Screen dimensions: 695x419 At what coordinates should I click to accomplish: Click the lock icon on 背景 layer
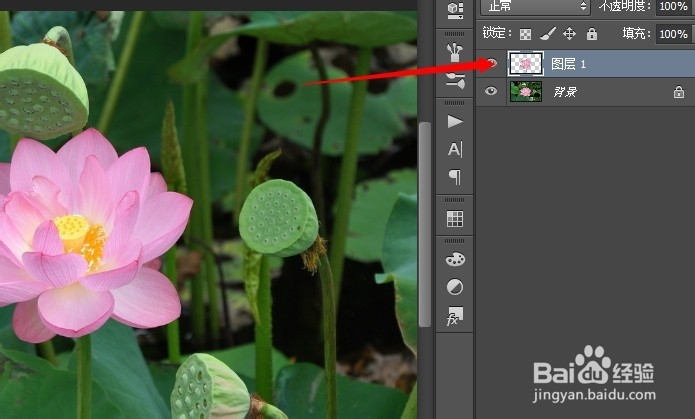click(x=679, y=92)
